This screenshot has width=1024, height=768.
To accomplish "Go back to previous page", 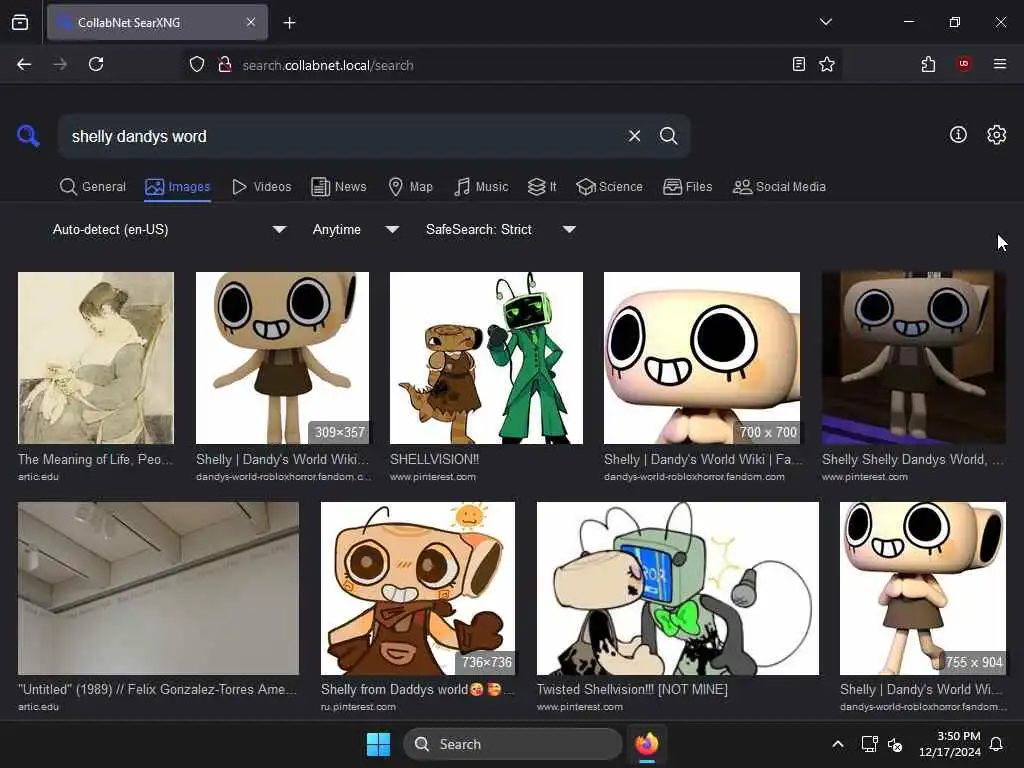I will pos(24,64).
